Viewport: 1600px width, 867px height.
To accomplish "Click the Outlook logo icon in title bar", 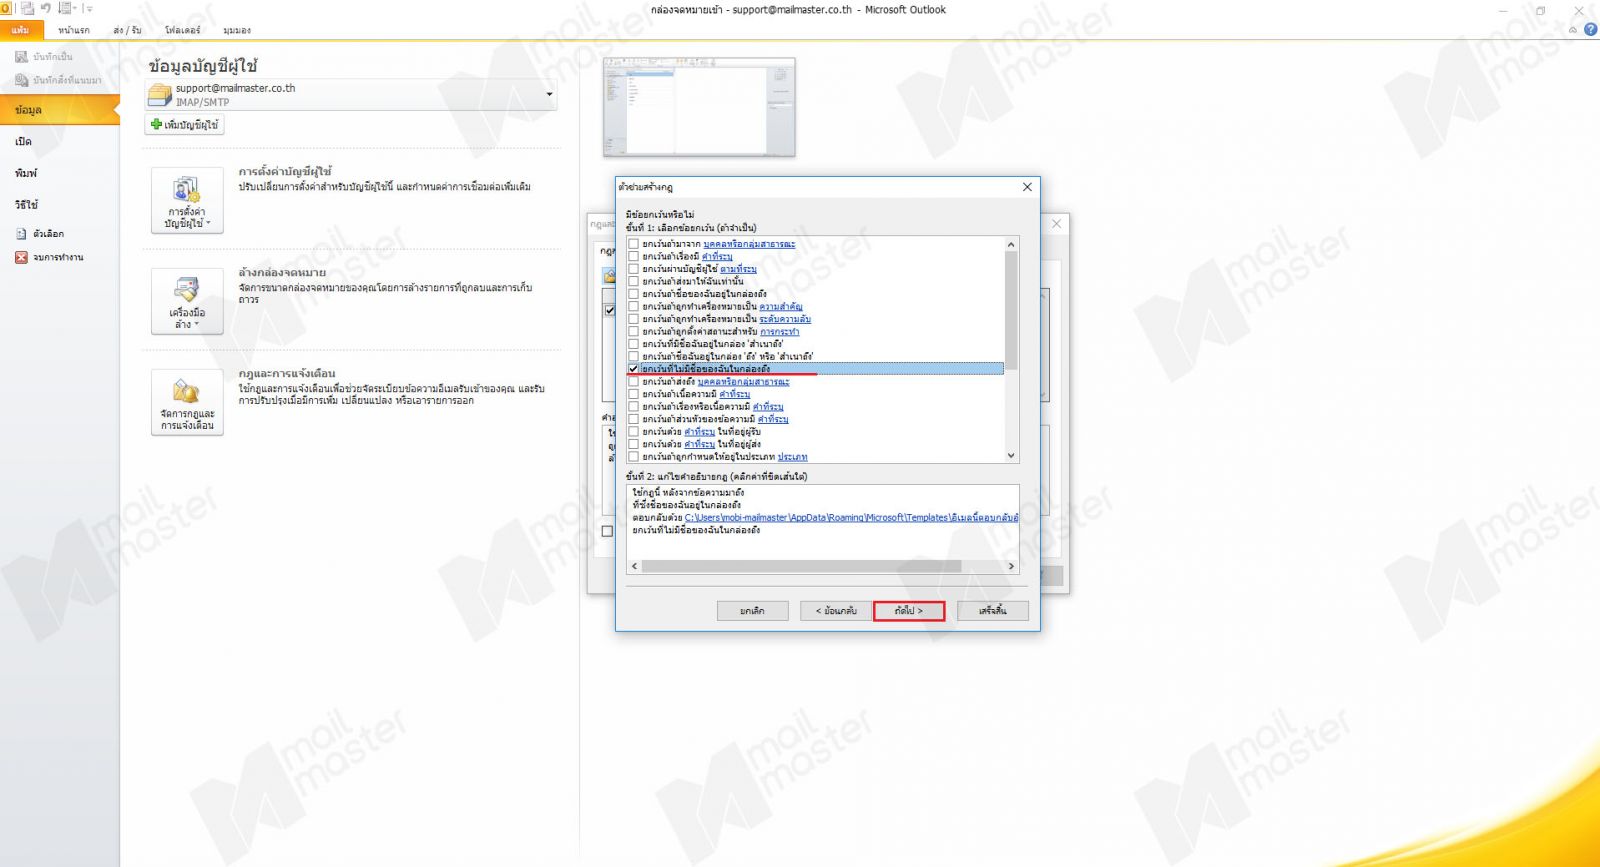I will coord(6,8).
